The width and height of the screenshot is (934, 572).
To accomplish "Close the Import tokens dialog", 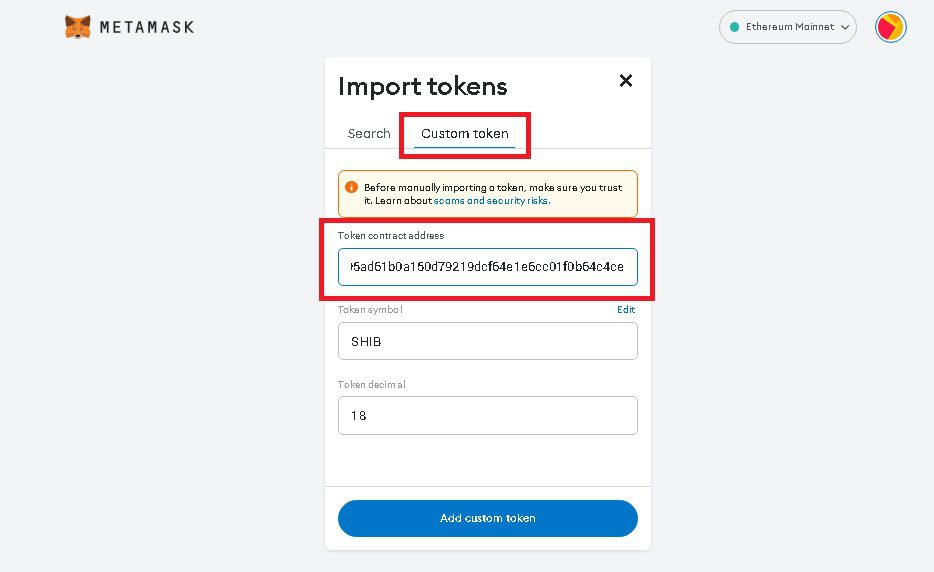I will [626, 81].
